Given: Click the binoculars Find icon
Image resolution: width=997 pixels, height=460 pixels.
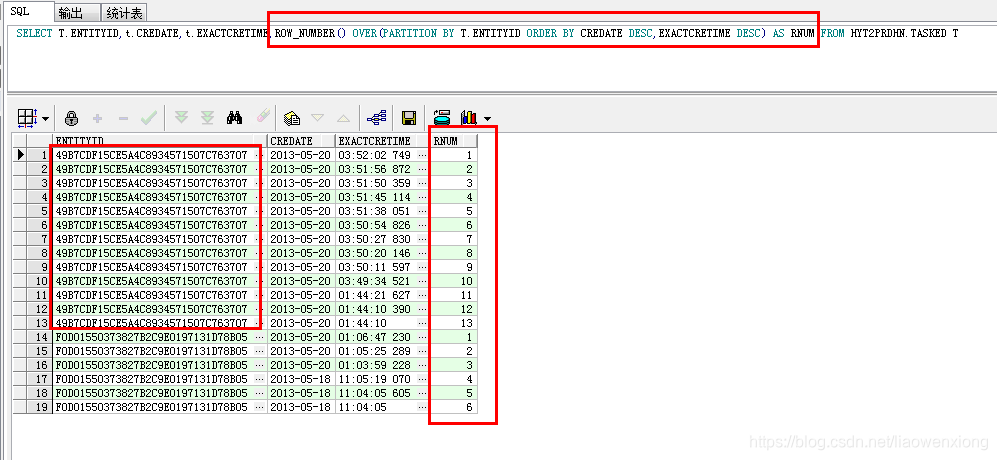Looking at the screenshot, I should tap(235, 118).
